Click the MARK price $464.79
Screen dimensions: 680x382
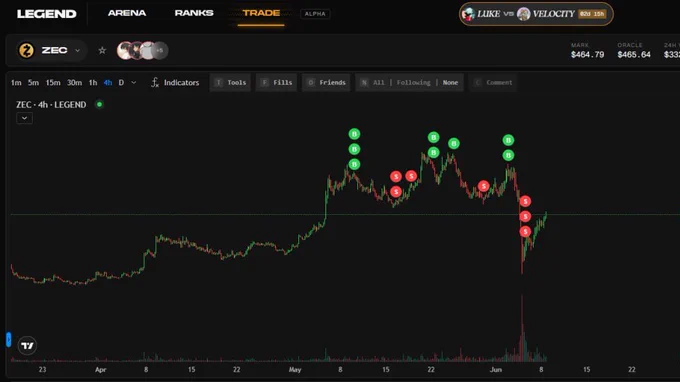click(587, 55)
